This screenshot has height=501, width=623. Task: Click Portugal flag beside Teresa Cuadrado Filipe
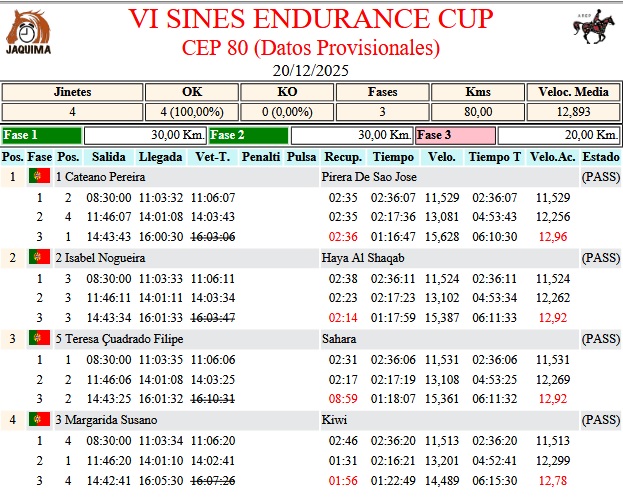click(x=39, y=338)
